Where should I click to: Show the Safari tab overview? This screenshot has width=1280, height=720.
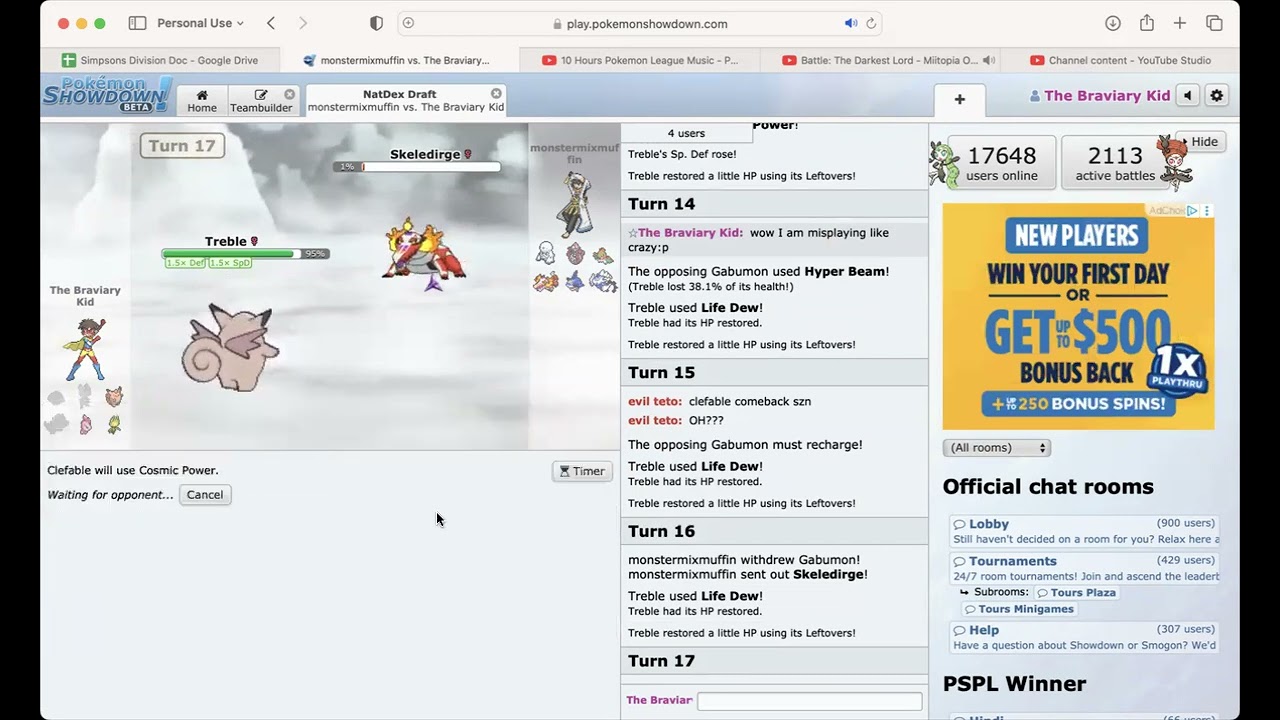point(1214,23)
